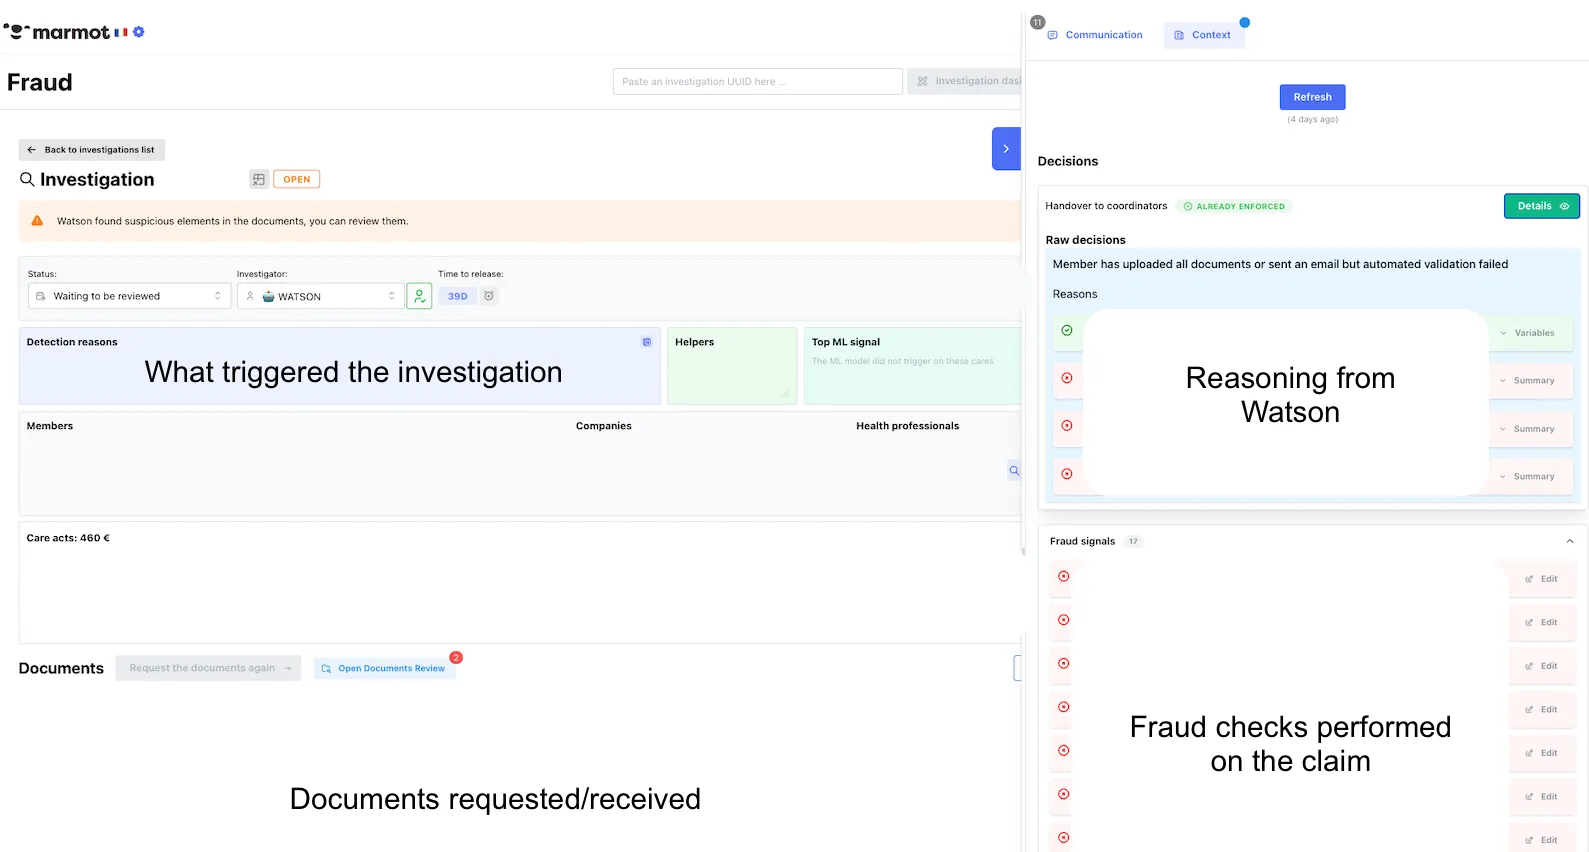The image size is (1589, 852).
Task: Click the Helpers card heading
Action: pyautogui.click(x=695, y=342)
